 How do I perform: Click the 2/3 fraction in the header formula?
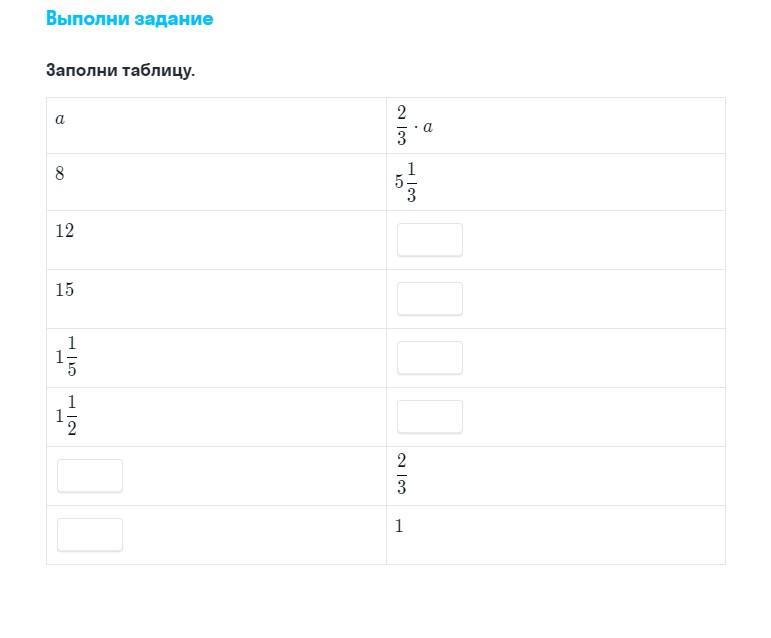pos(402,125)
